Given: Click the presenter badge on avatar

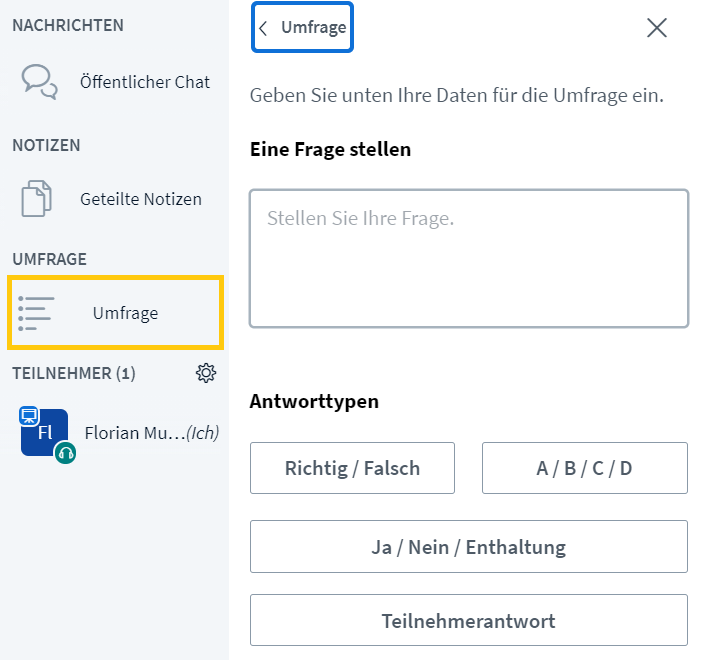Looking at the screenshot, I should click(x=29, y=416).
